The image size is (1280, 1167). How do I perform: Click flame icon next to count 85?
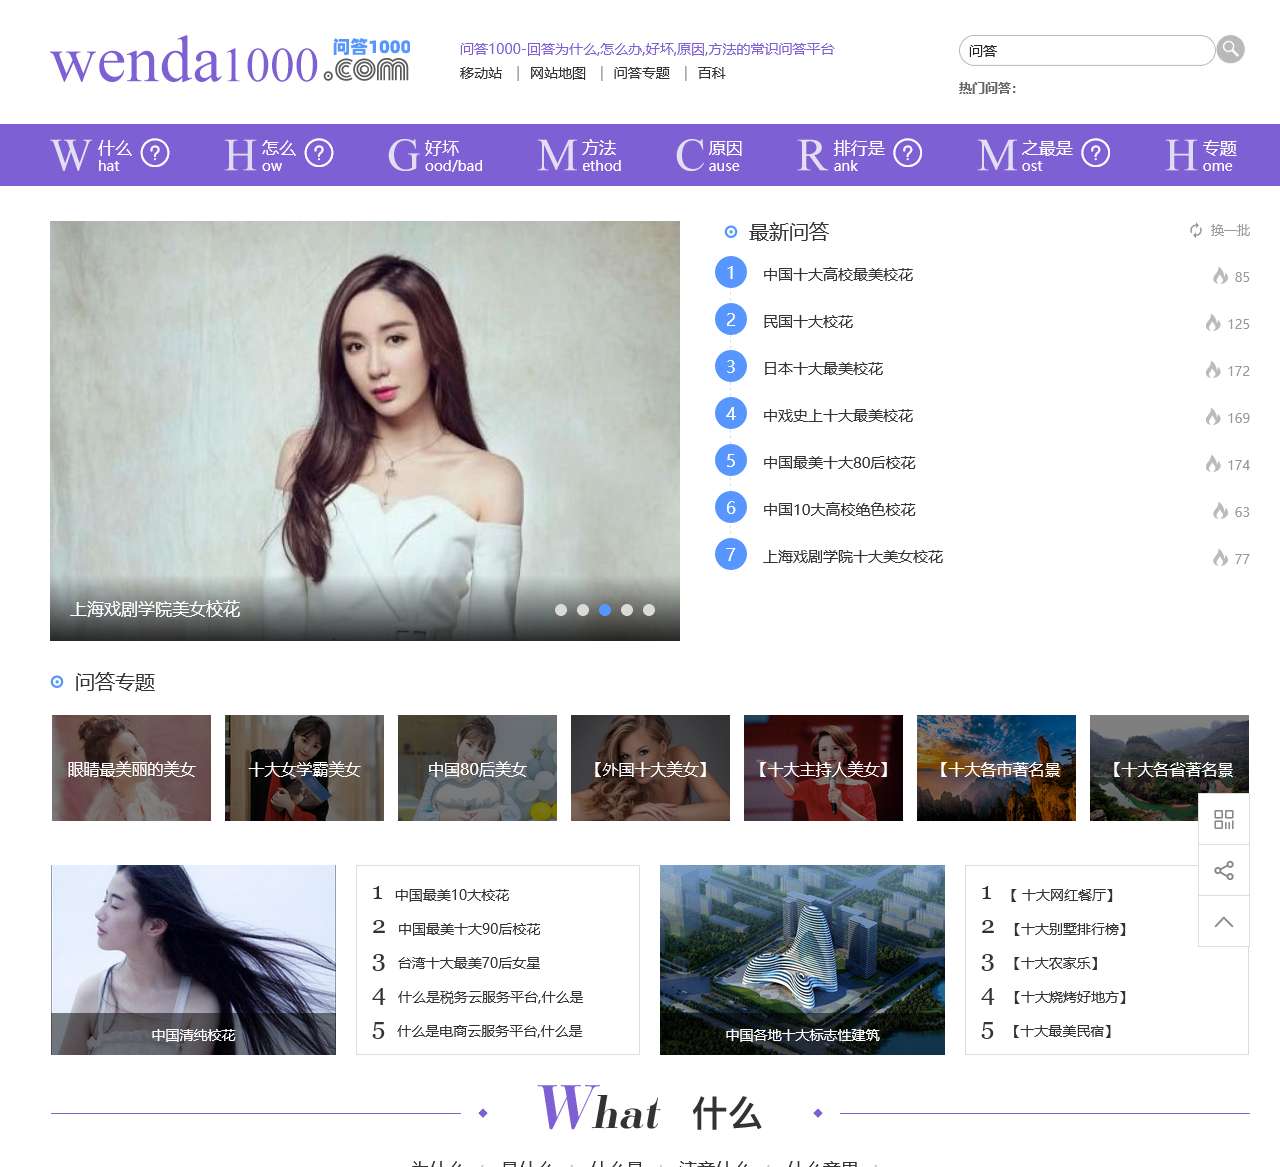click(1220, 276)
